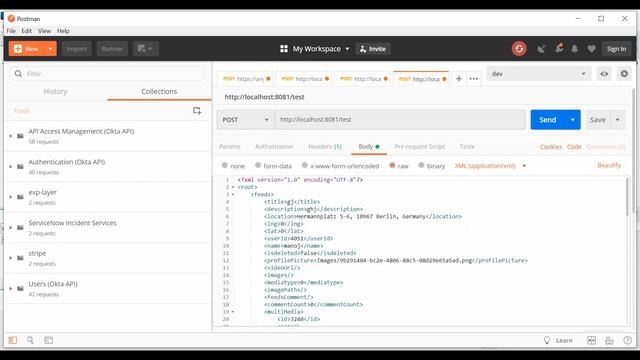
Task: Open the Send button dropdown arrow
Action: 572,120
